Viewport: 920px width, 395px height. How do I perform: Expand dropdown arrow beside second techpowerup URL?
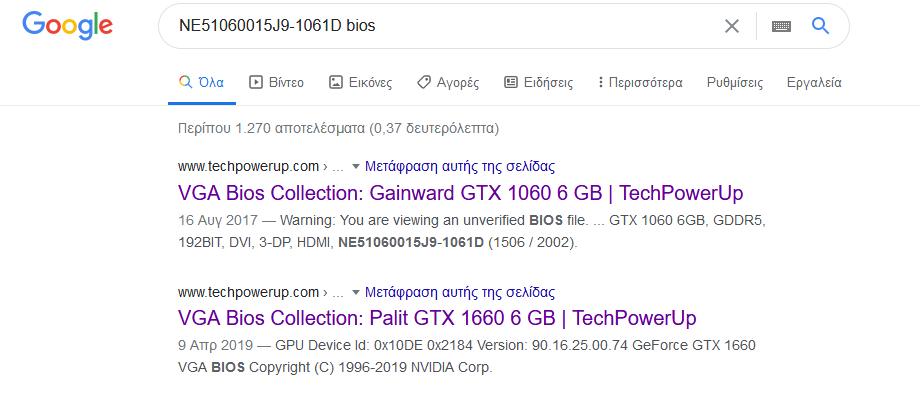pyautogui.click(x=355, y=292)
